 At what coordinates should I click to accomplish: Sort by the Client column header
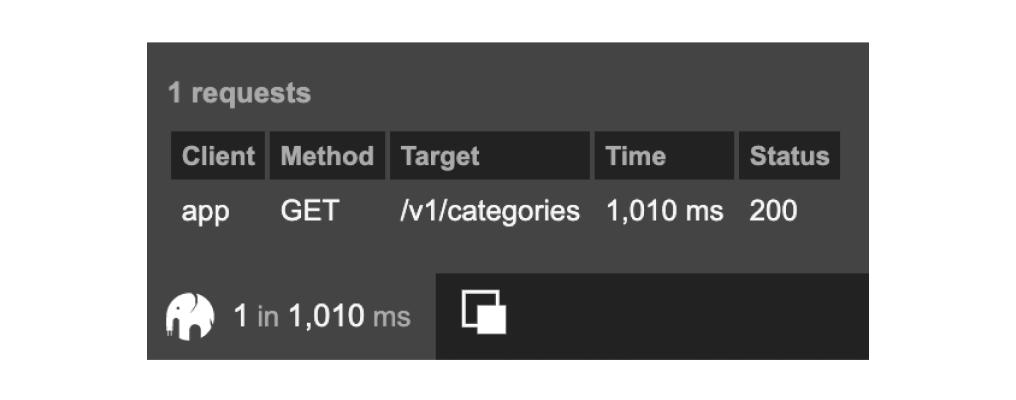218,156
